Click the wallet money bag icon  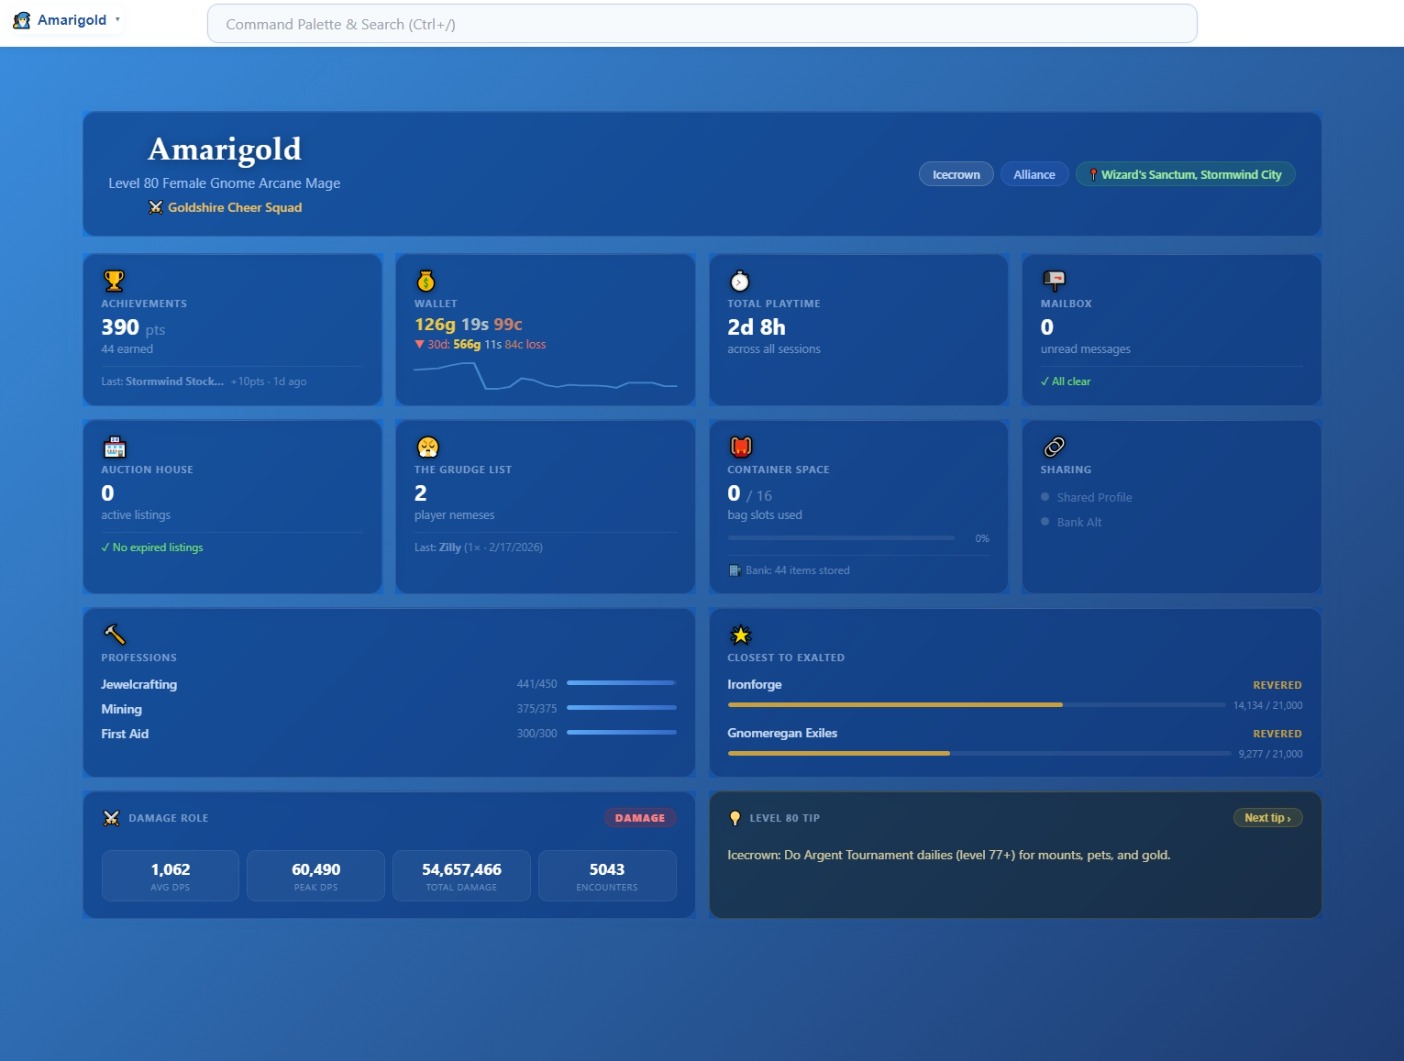pos(426,280)
